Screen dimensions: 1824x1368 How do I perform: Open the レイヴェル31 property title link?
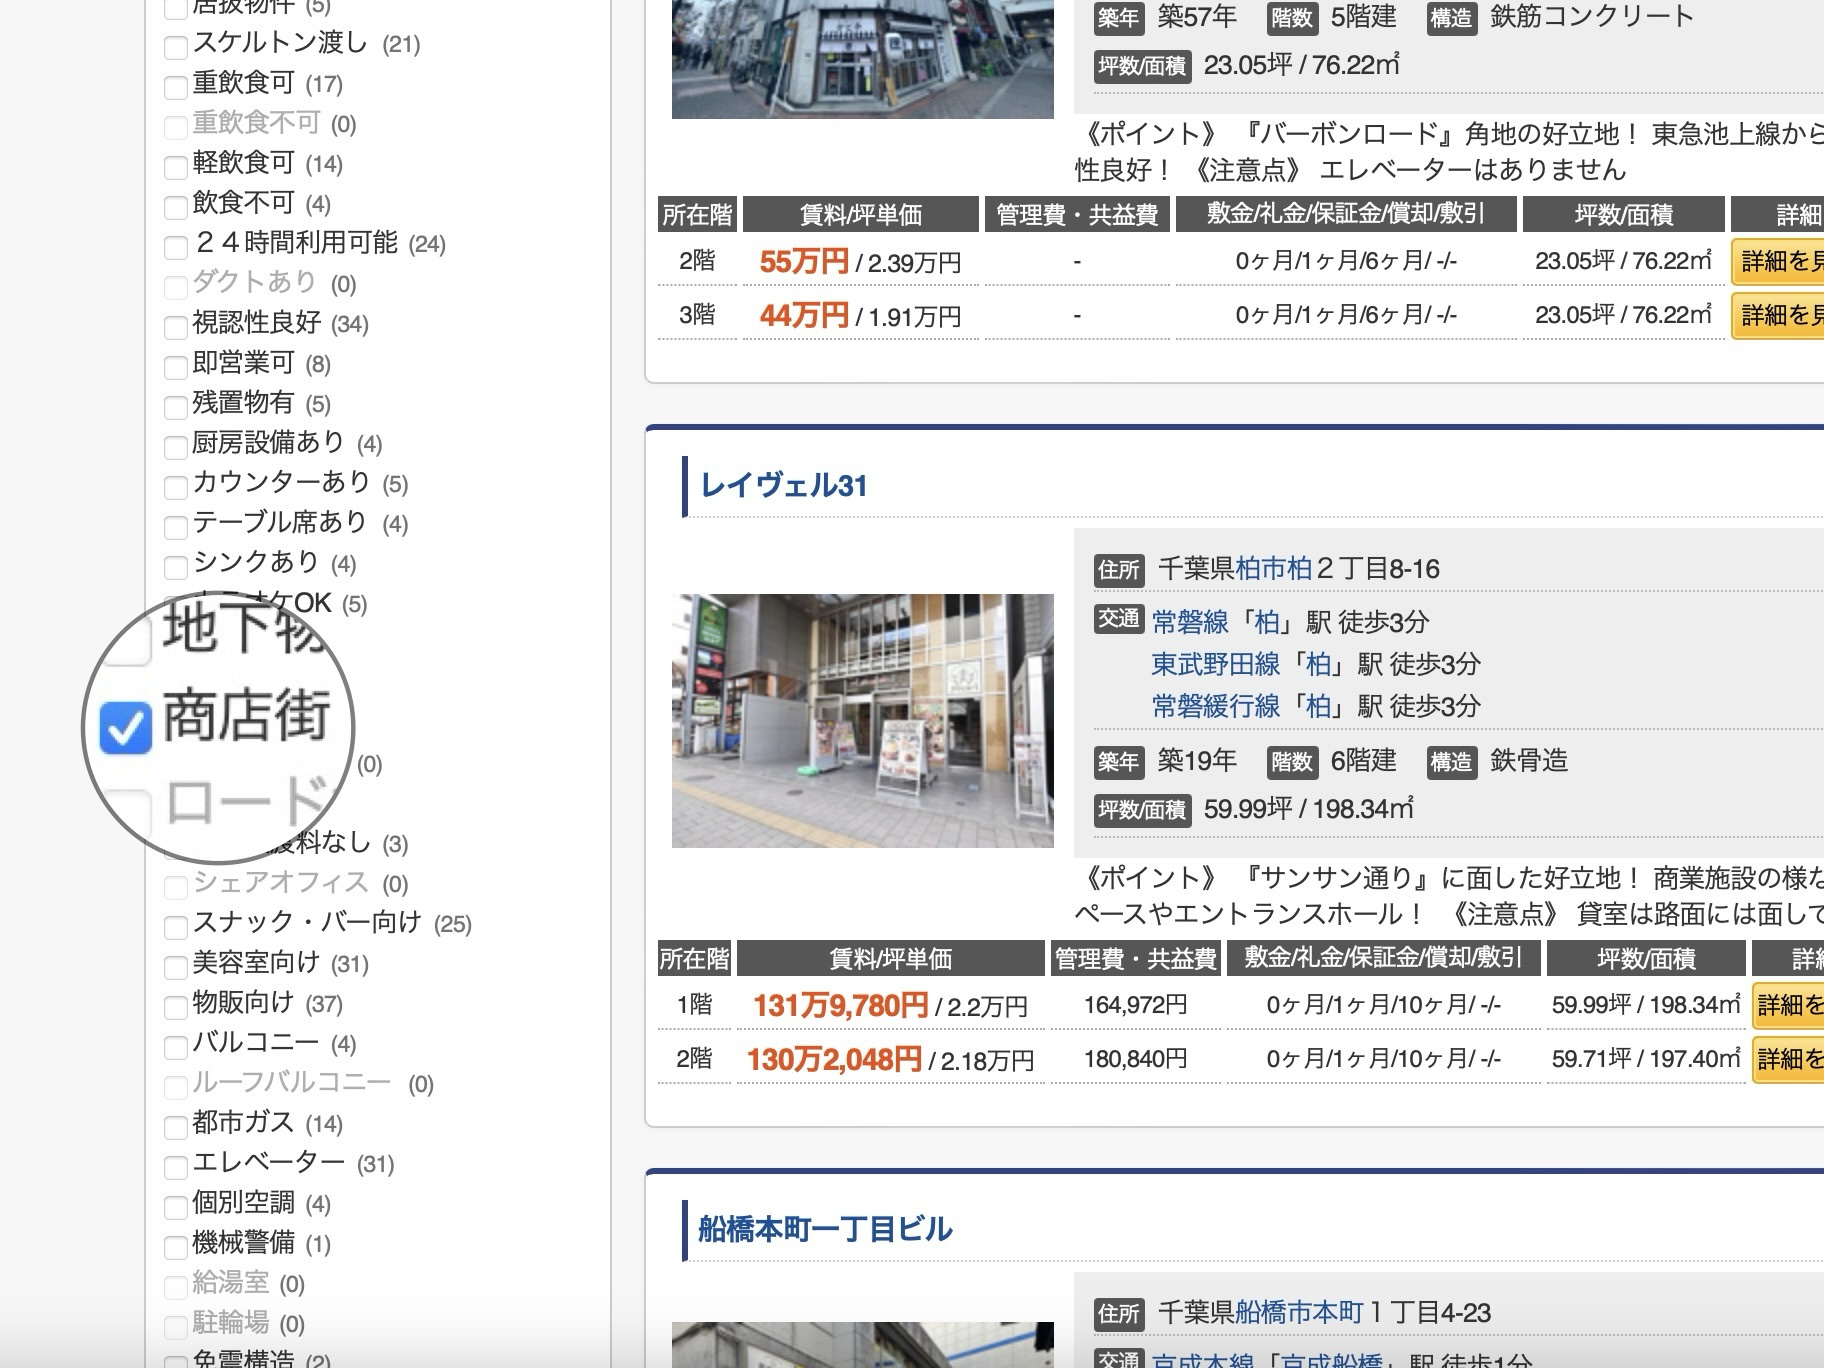[783, 486]
